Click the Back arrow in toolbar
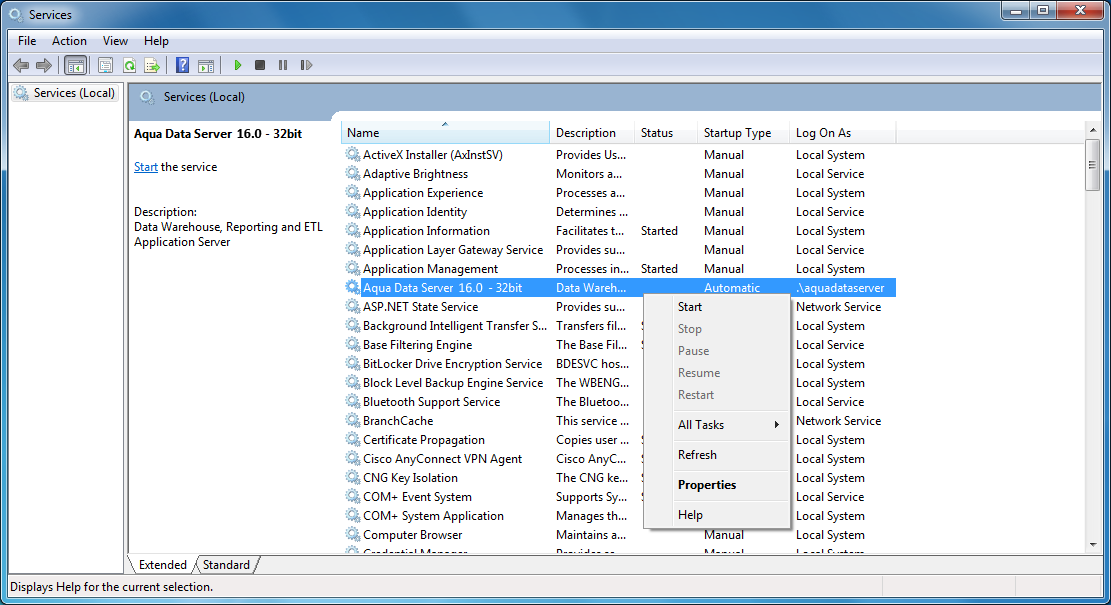This screenshot has height=605, width=1111. [x=21, y=65]
